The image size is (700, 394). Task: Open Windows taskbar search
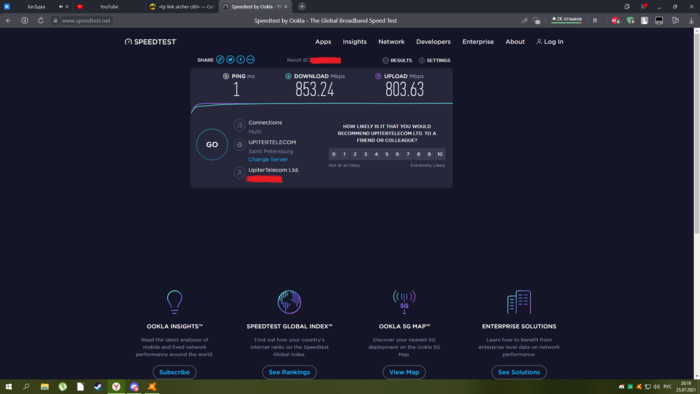coord(26,387)
